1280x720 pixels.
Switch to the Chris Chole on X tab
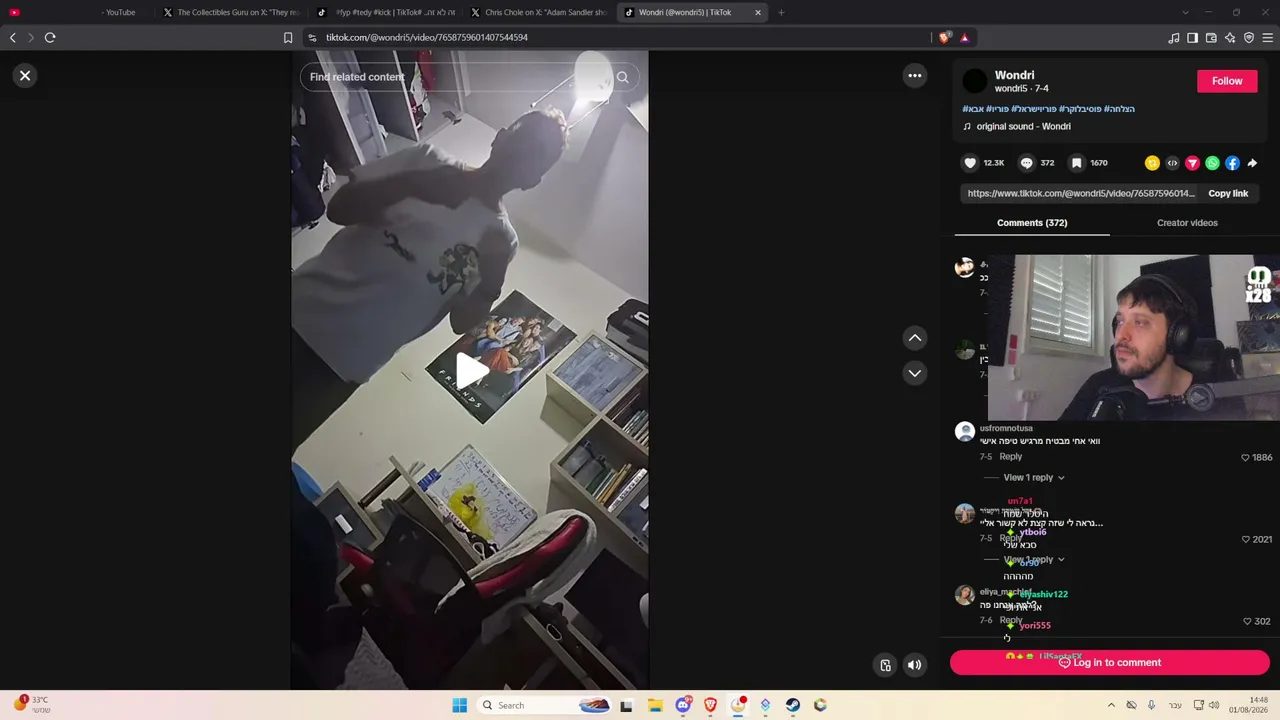point(538,12)
